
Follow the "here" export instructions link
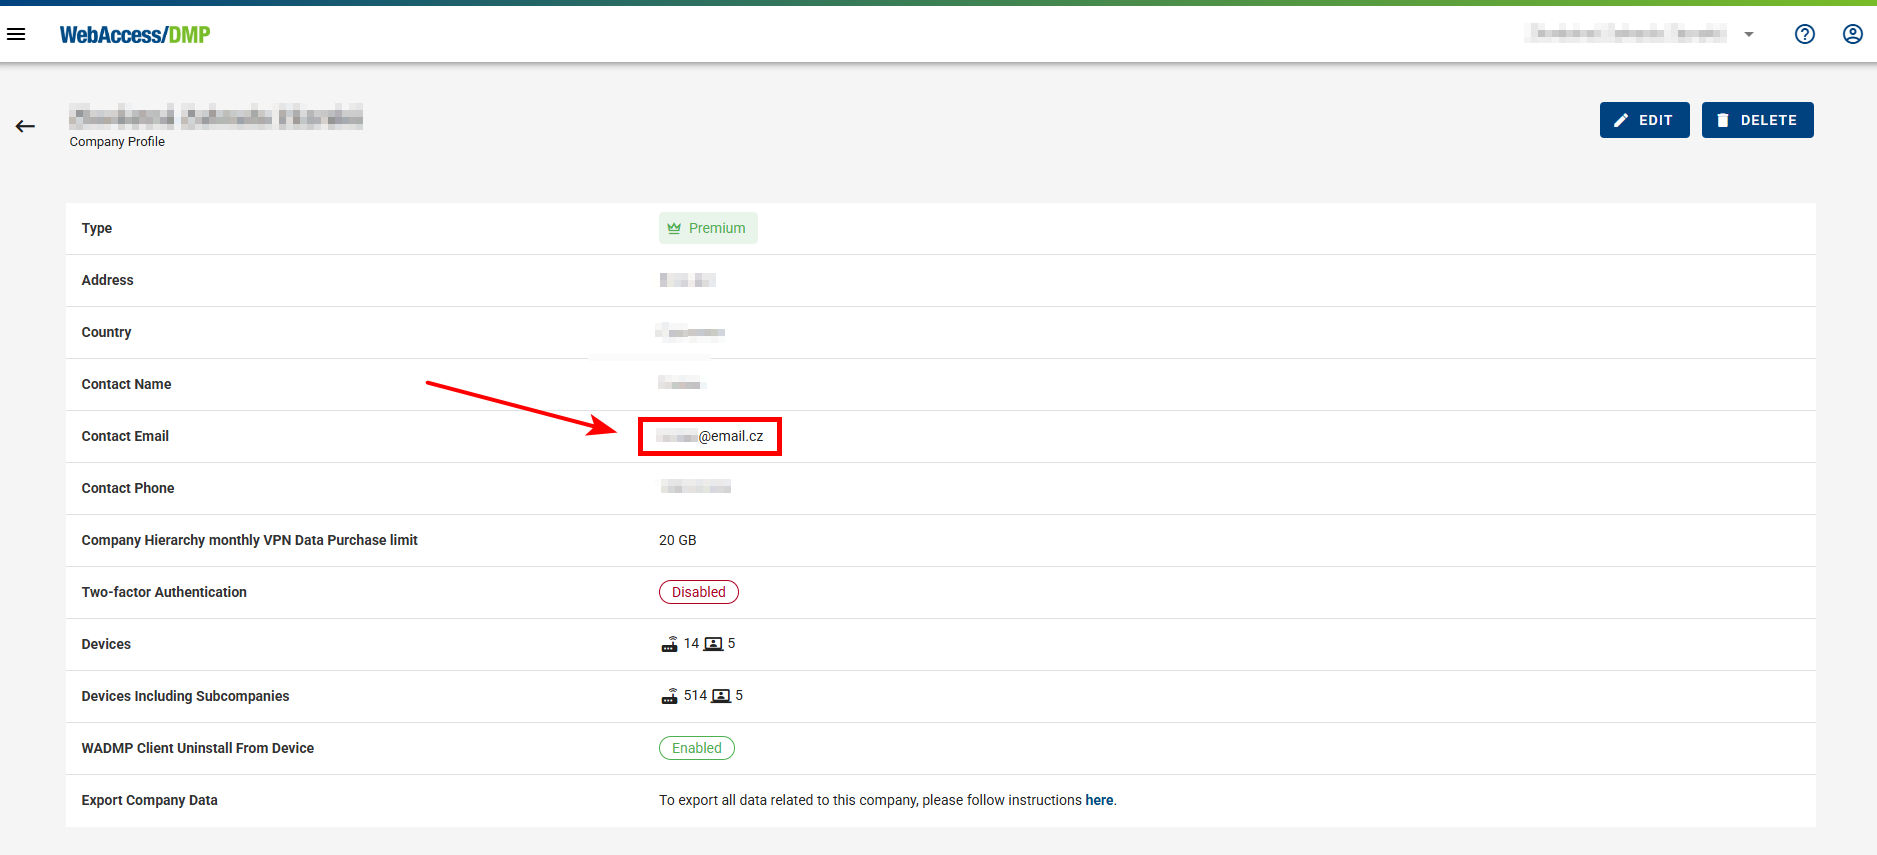click(x=1098, y=800)
